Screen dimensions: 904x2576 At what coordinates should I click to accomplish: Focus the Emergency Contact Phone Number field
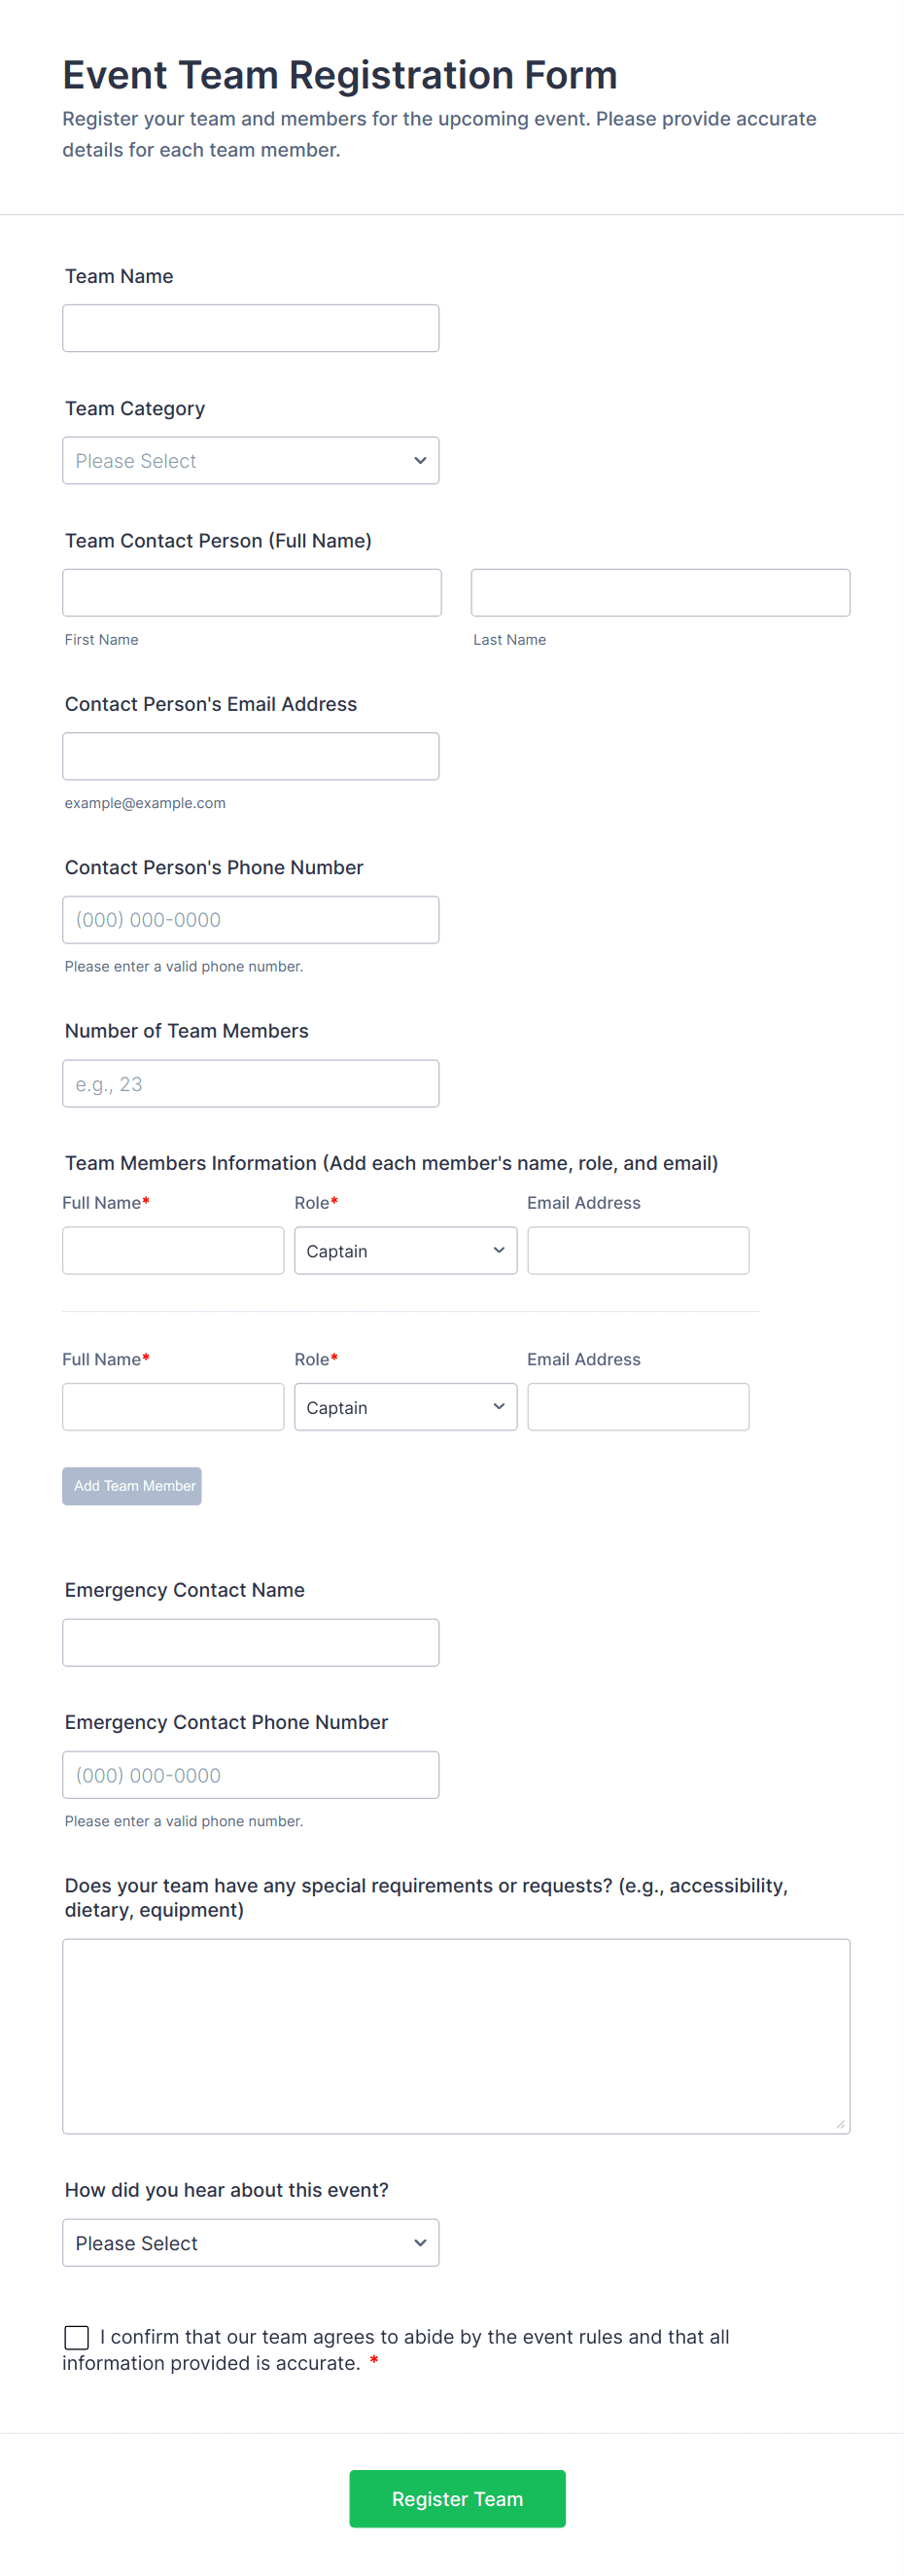point(250,1775)
